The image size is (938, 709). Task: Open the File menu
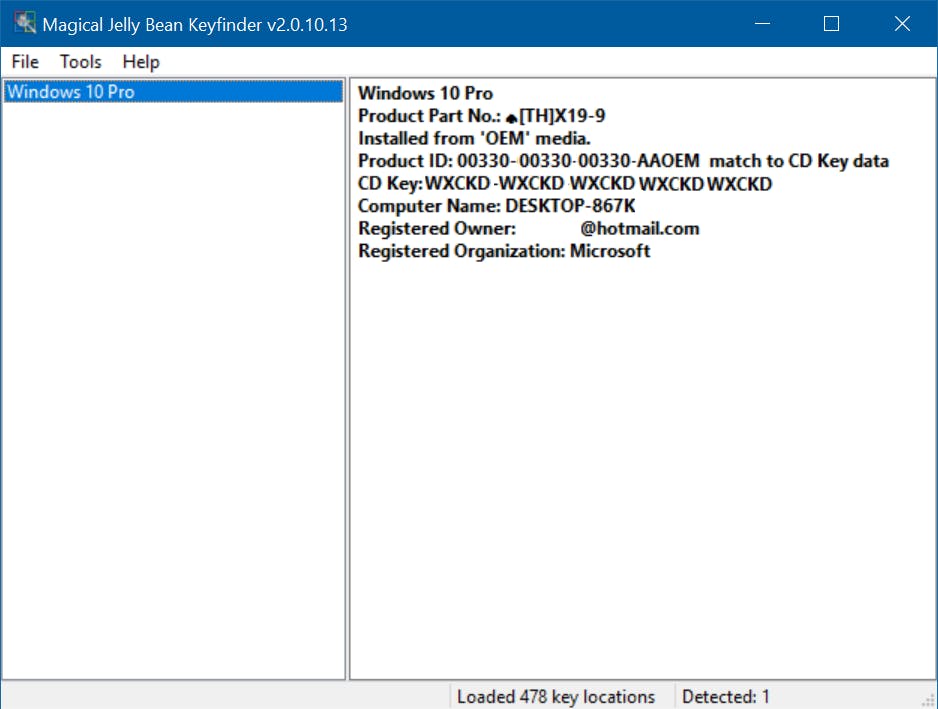click(25, 62)
